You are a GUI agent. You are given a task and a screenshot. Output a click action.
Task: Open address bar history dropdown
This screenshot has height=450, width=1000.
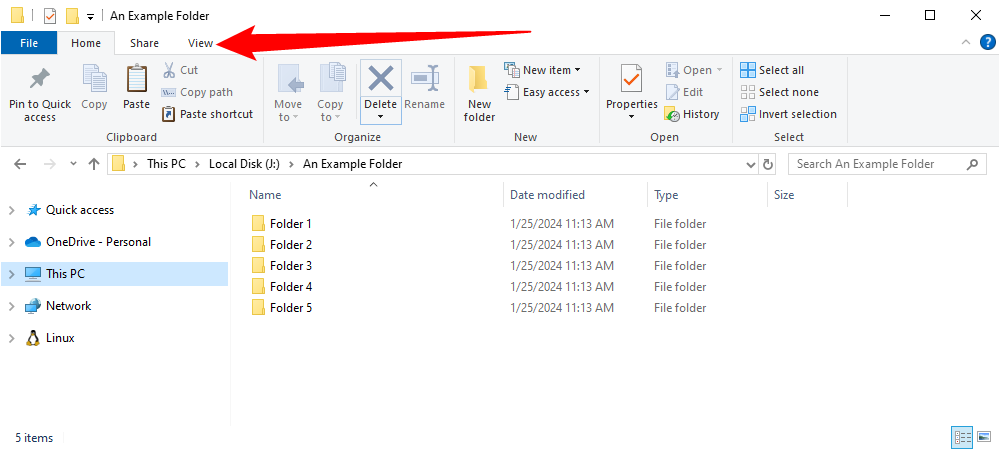751,164
